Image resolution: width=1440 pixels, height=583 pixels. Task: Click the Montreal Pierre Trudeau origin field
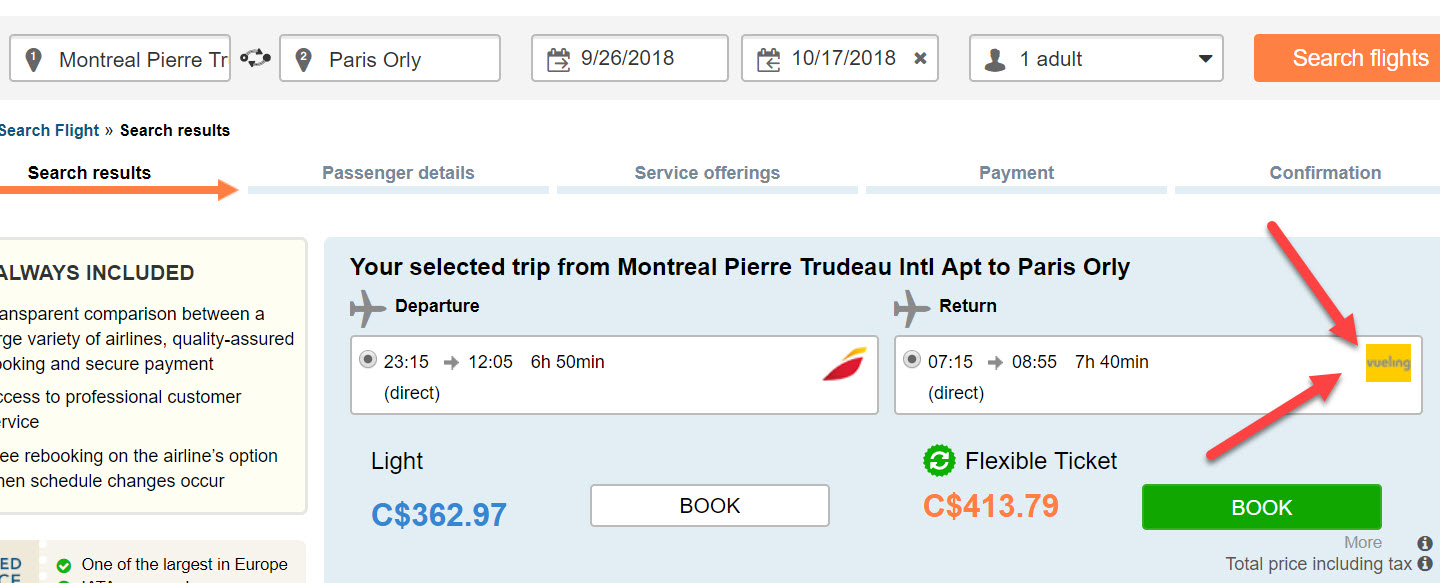[120, 59]
